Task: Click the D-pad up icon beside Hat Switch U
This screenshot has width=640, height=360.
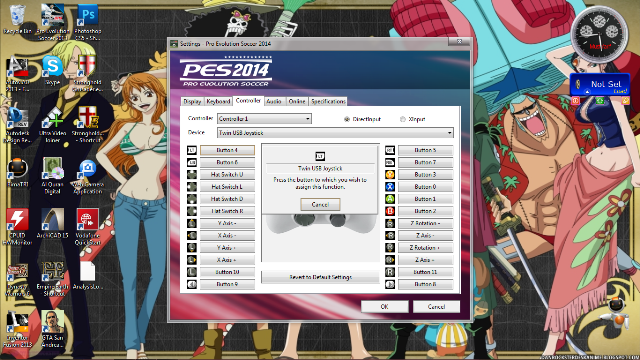Action: click(x=192, y=175)
